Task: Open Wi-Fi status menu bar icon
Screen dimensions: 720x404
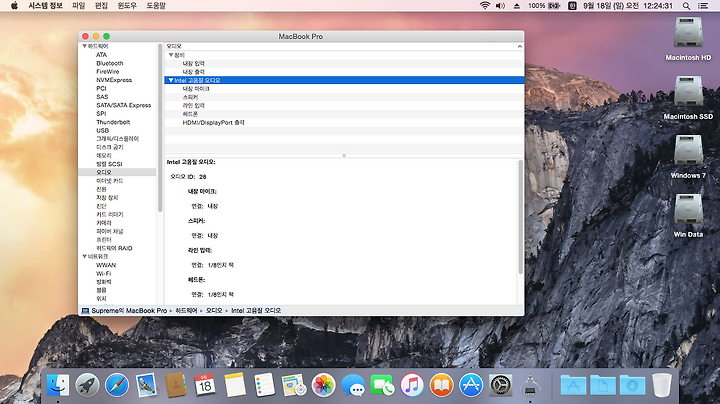Action: tap(485, 6)
